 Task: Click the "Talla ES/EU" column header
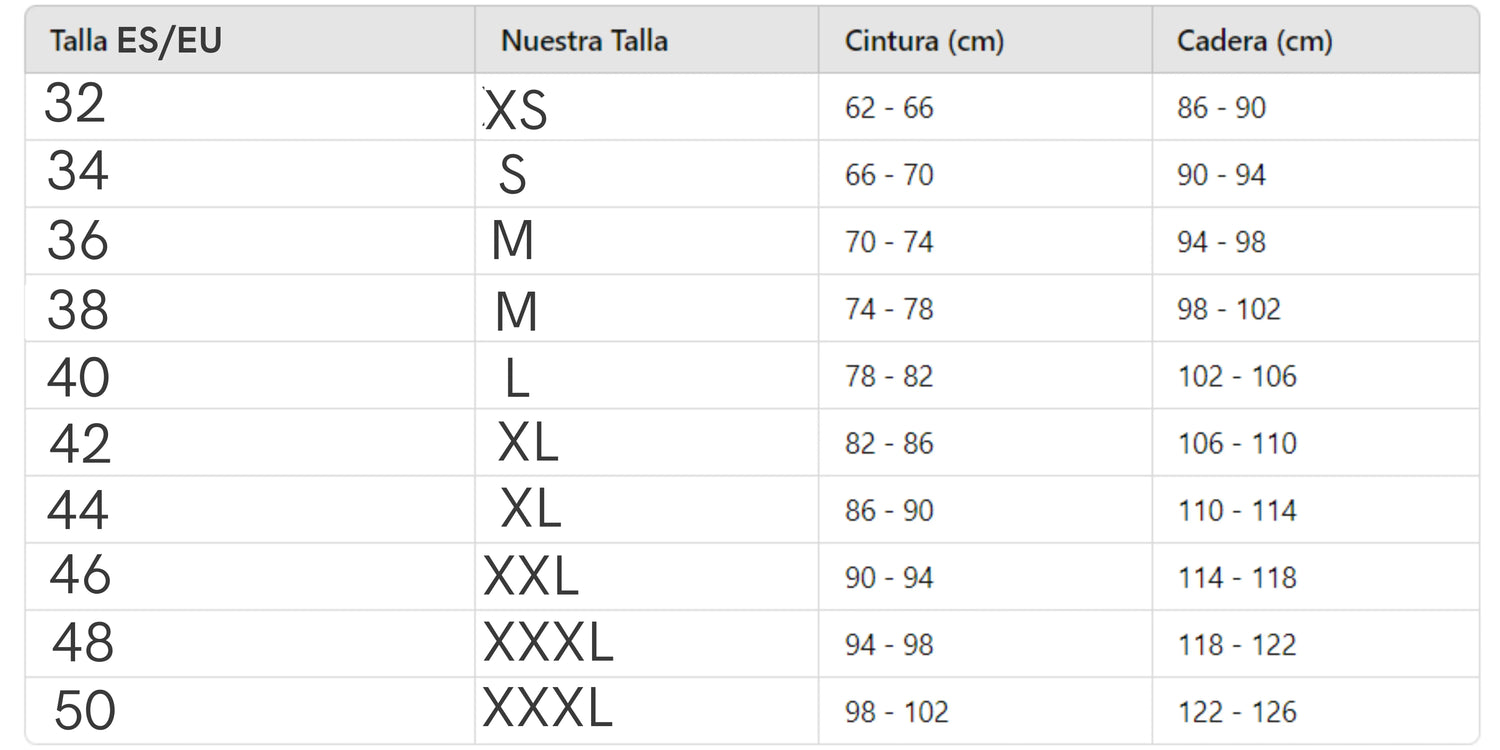coord(135,41)
